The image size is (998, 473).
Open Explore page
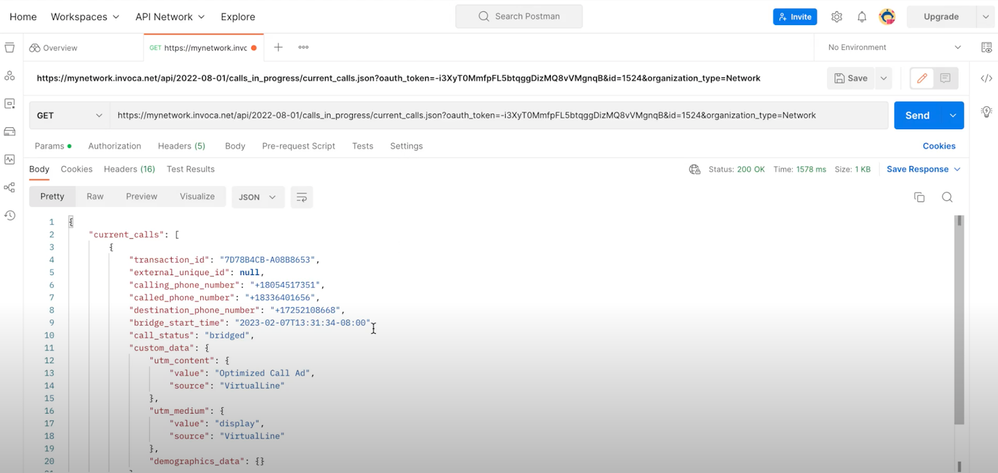[x=238, y=17]
